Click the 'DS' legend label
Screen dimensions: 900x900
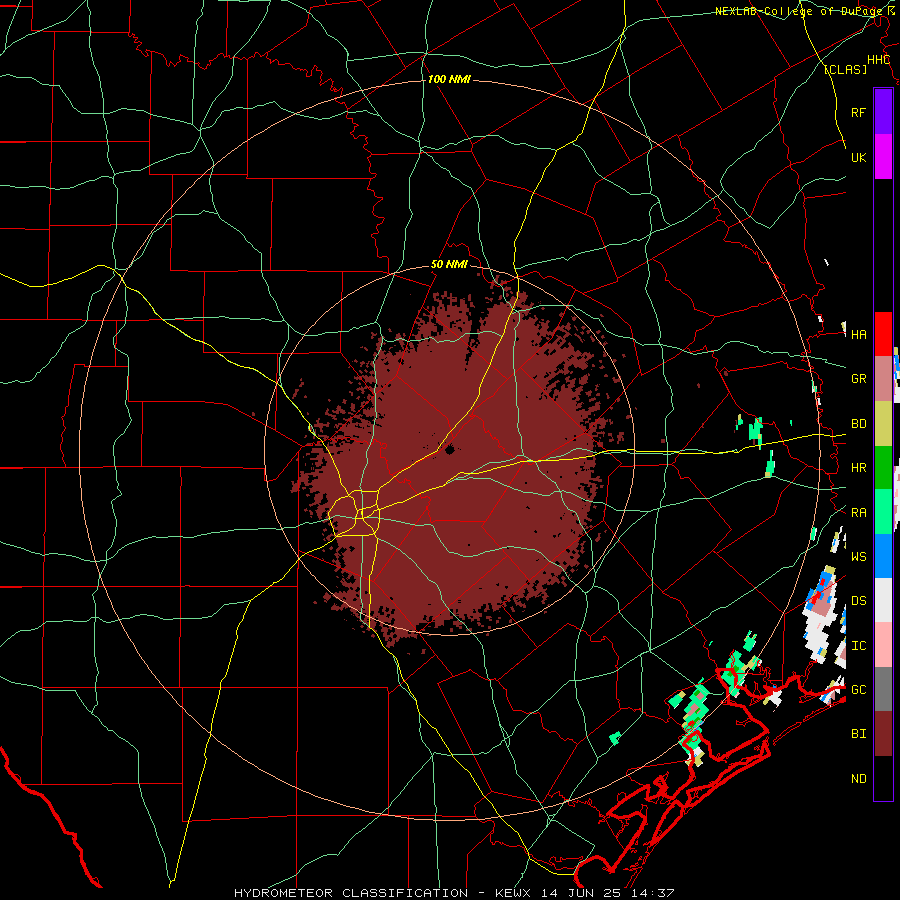click(x=858, y=600)
